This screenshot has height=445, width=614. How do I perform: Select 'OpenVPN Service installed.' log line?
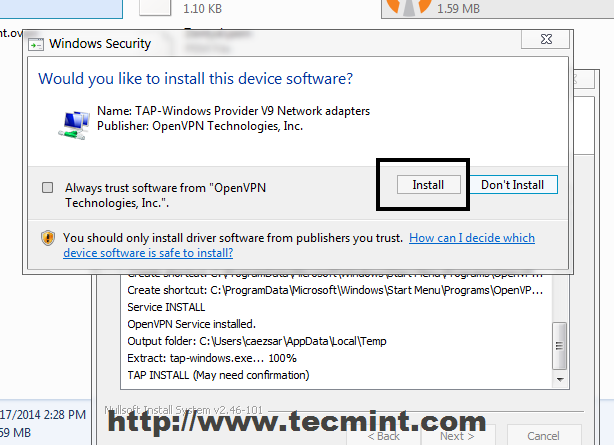191,324
